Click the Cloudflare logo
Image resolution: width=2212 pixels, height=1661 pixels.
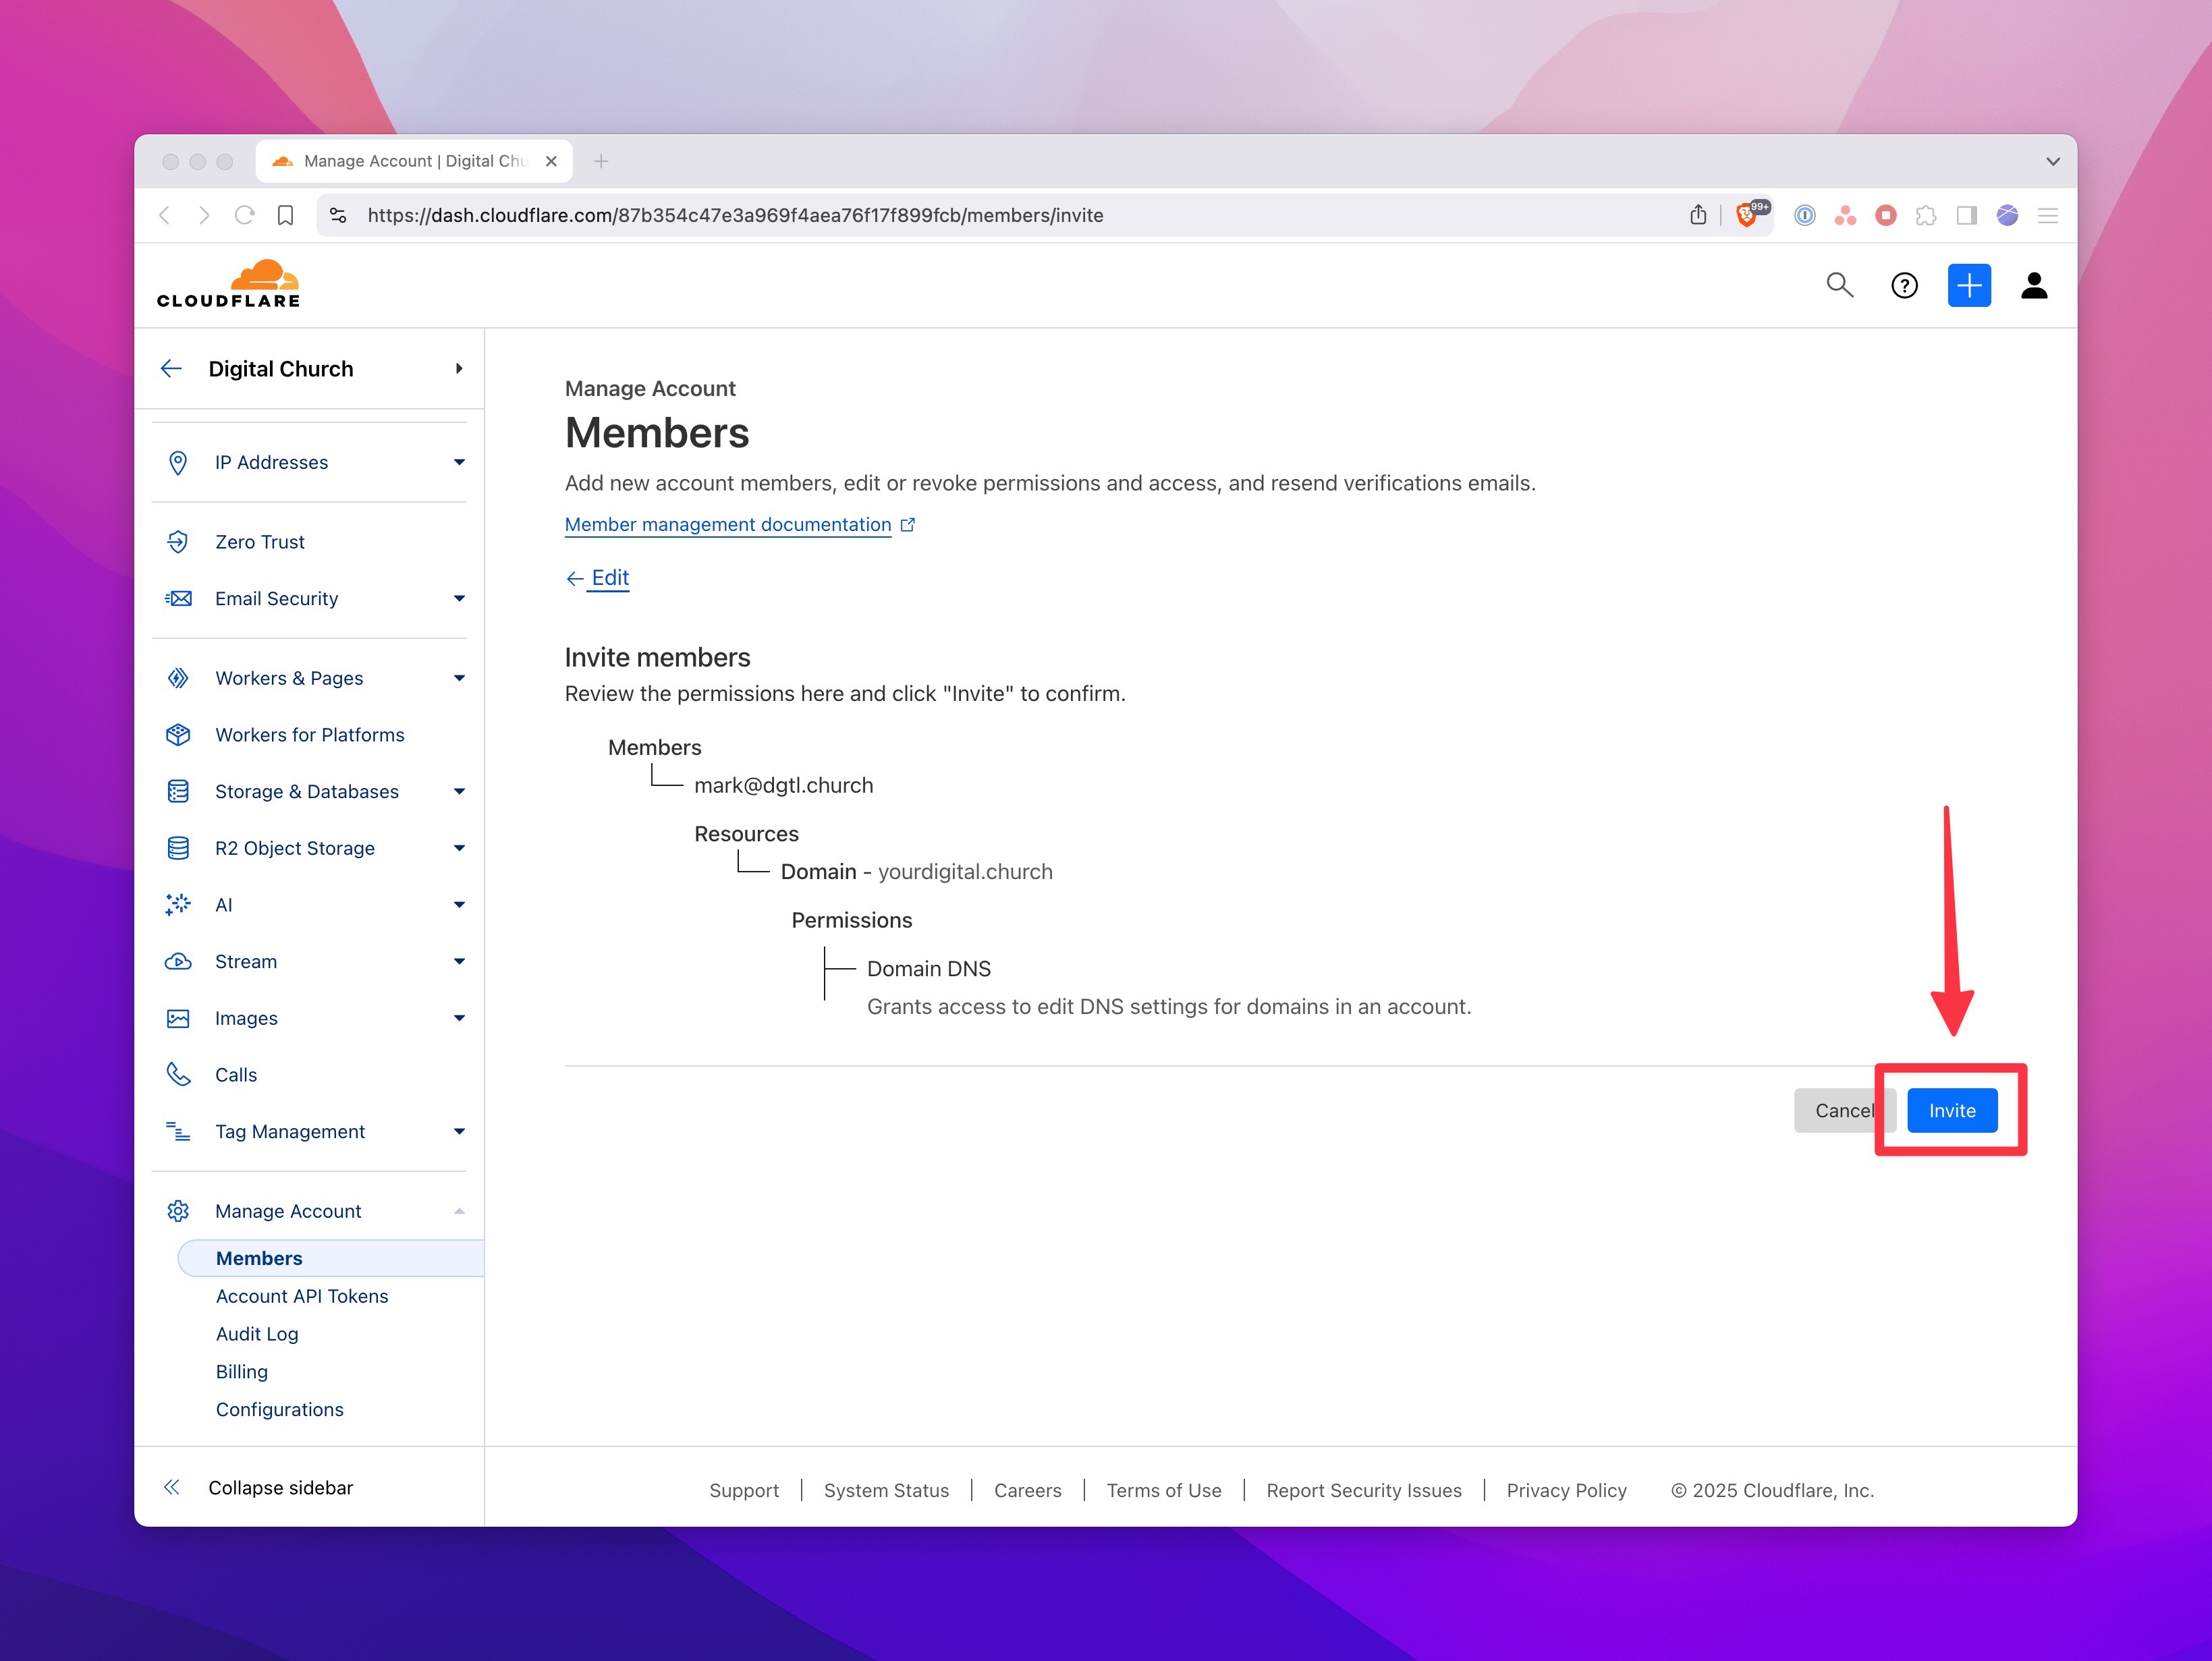(x=228, y=284)
